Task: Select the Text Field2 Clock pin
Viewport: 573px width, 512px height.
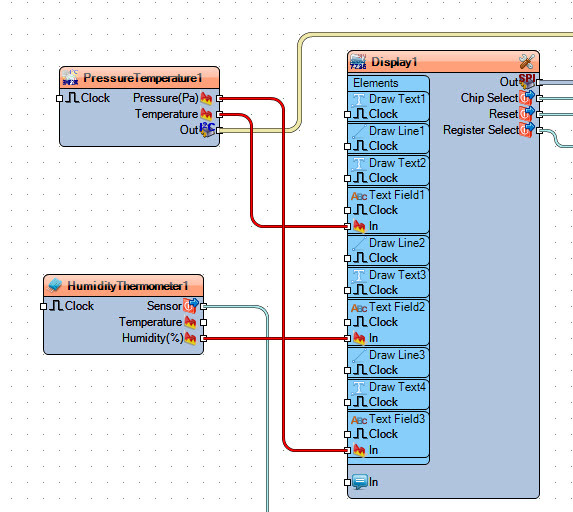Action: click(x=348, y=322)
